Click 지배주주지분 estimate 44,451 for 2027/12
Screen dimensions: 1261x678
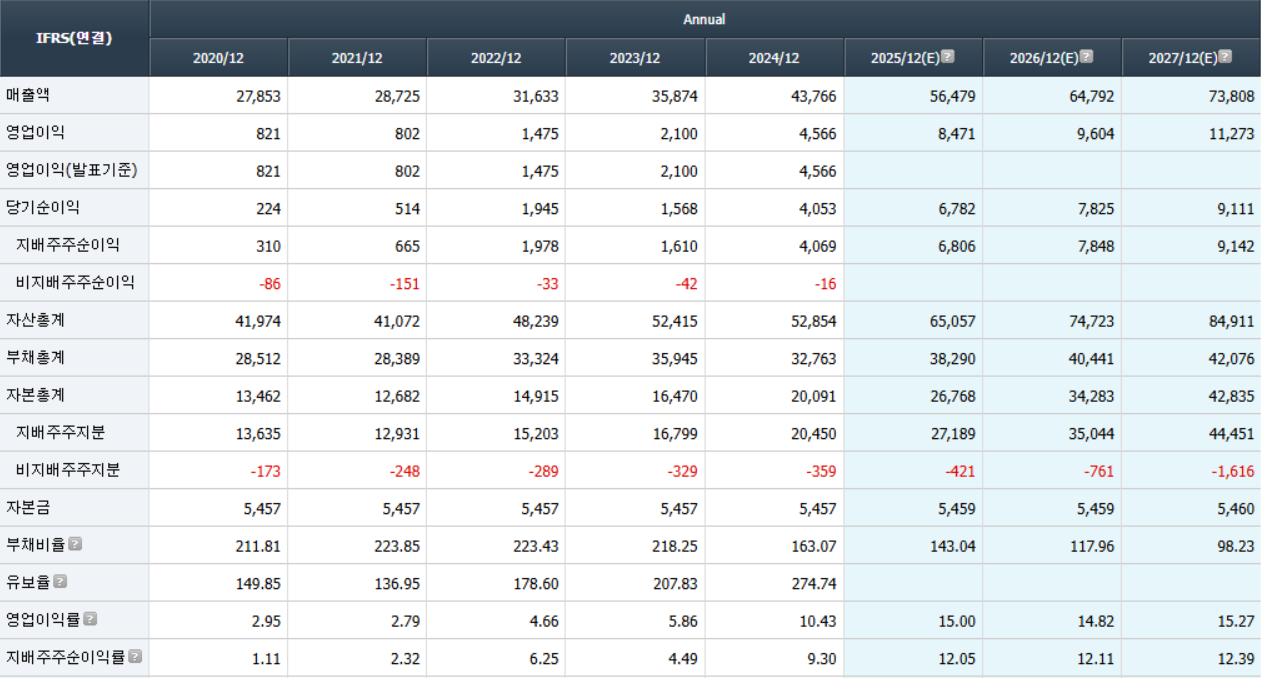click(1230, 433)
